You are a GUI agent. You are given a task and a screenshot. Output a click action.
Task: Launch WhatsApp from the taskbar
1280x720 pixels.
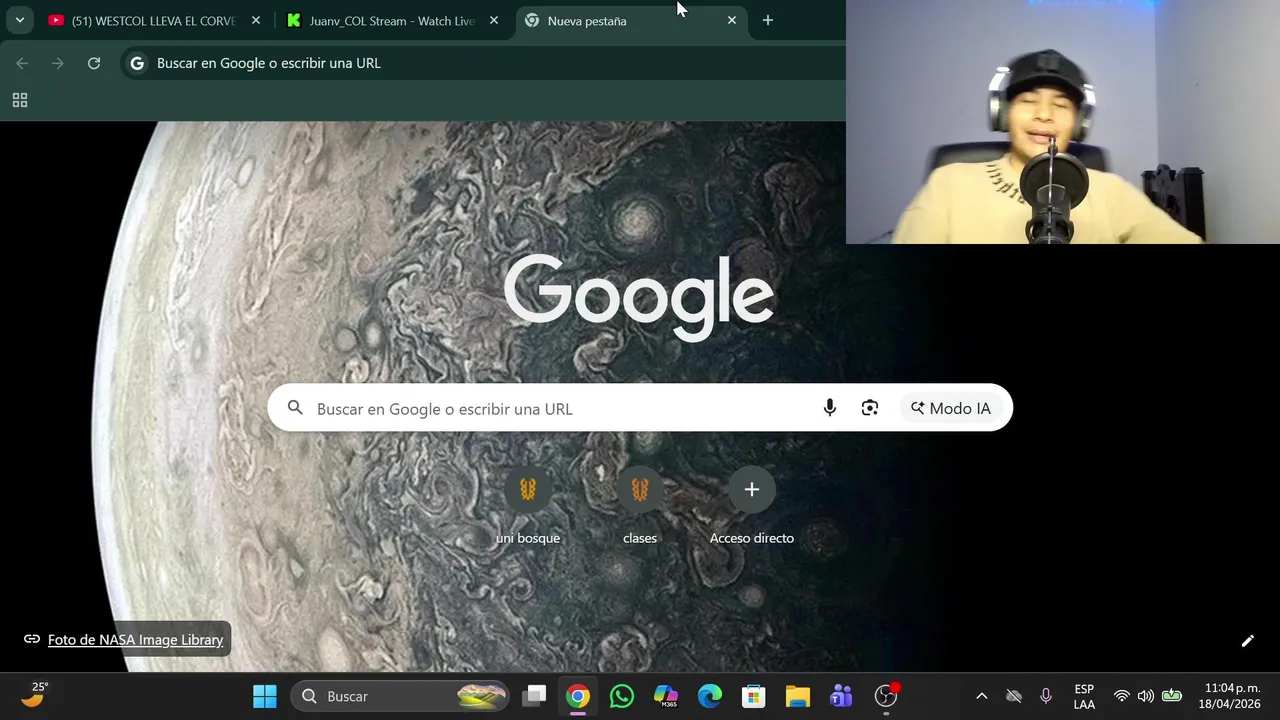click(622, 696)
